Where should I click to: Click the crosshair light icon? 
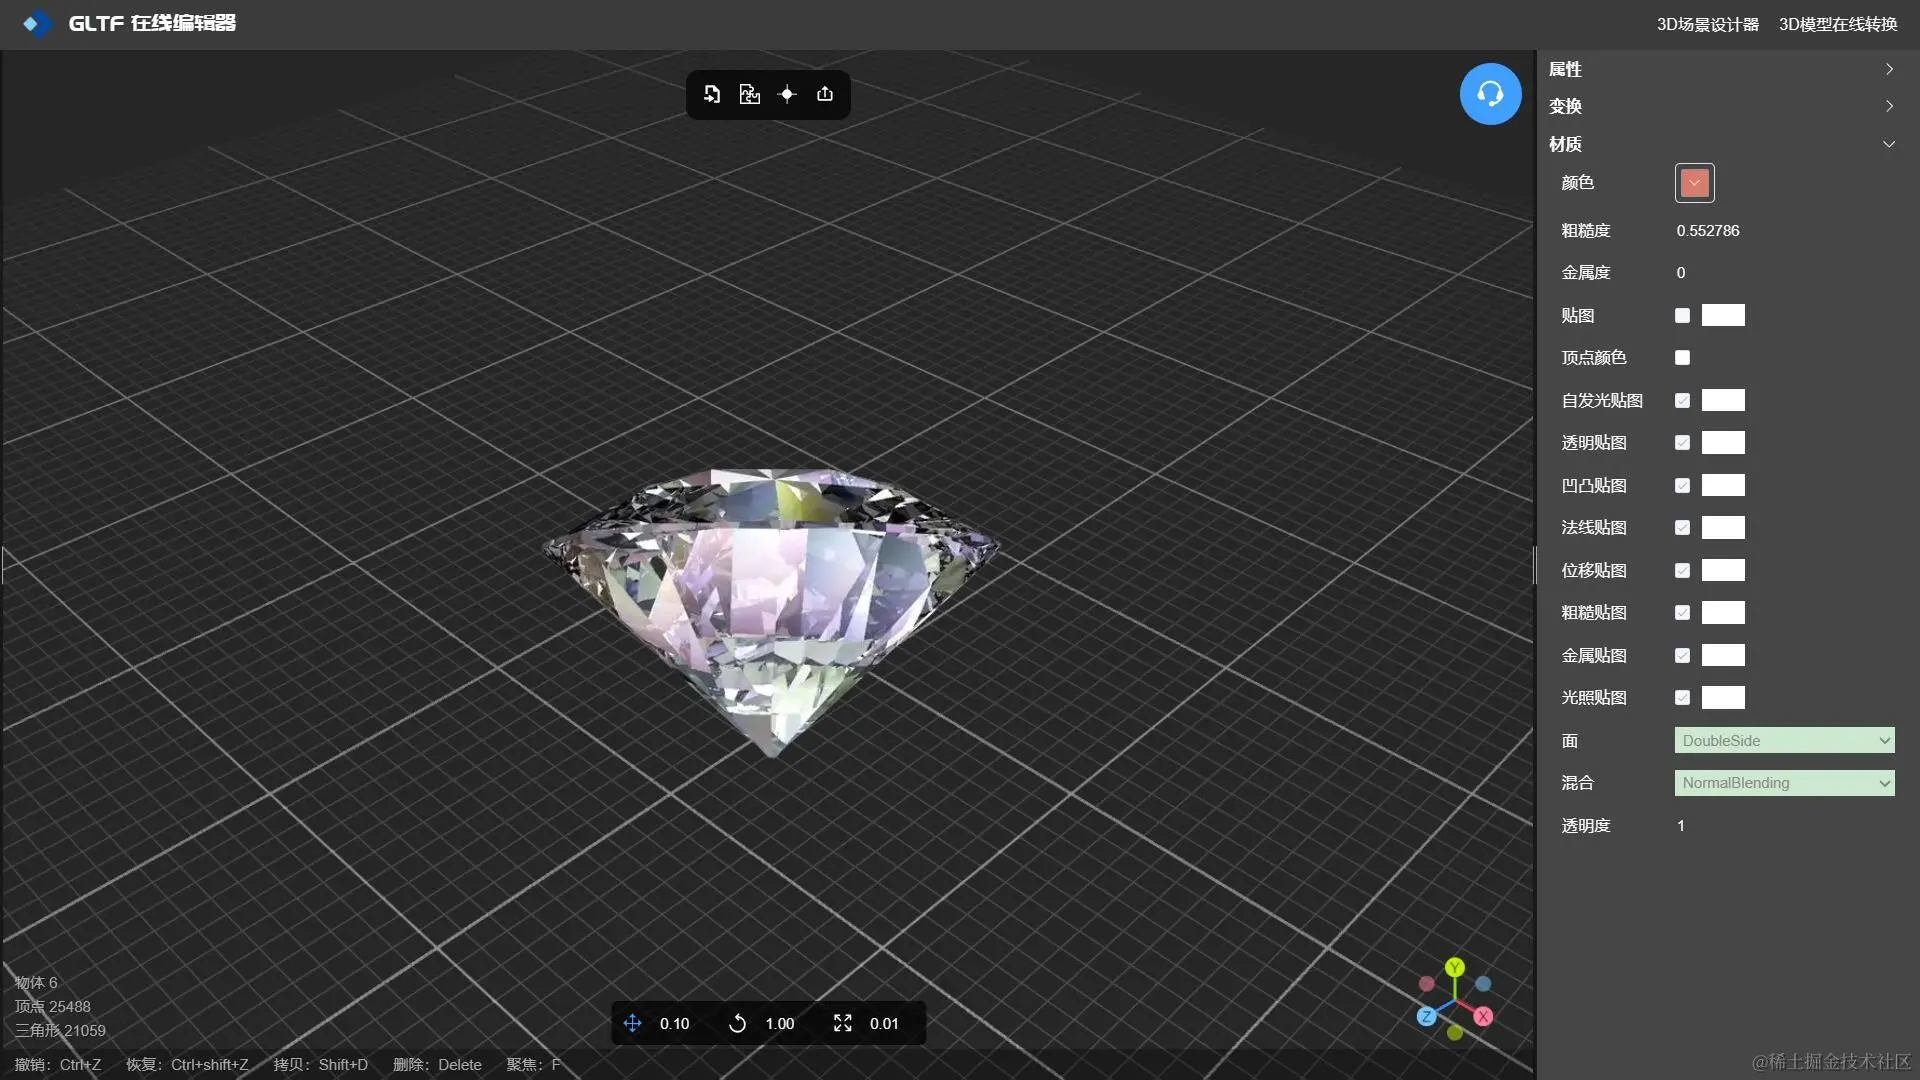(787, 94)
